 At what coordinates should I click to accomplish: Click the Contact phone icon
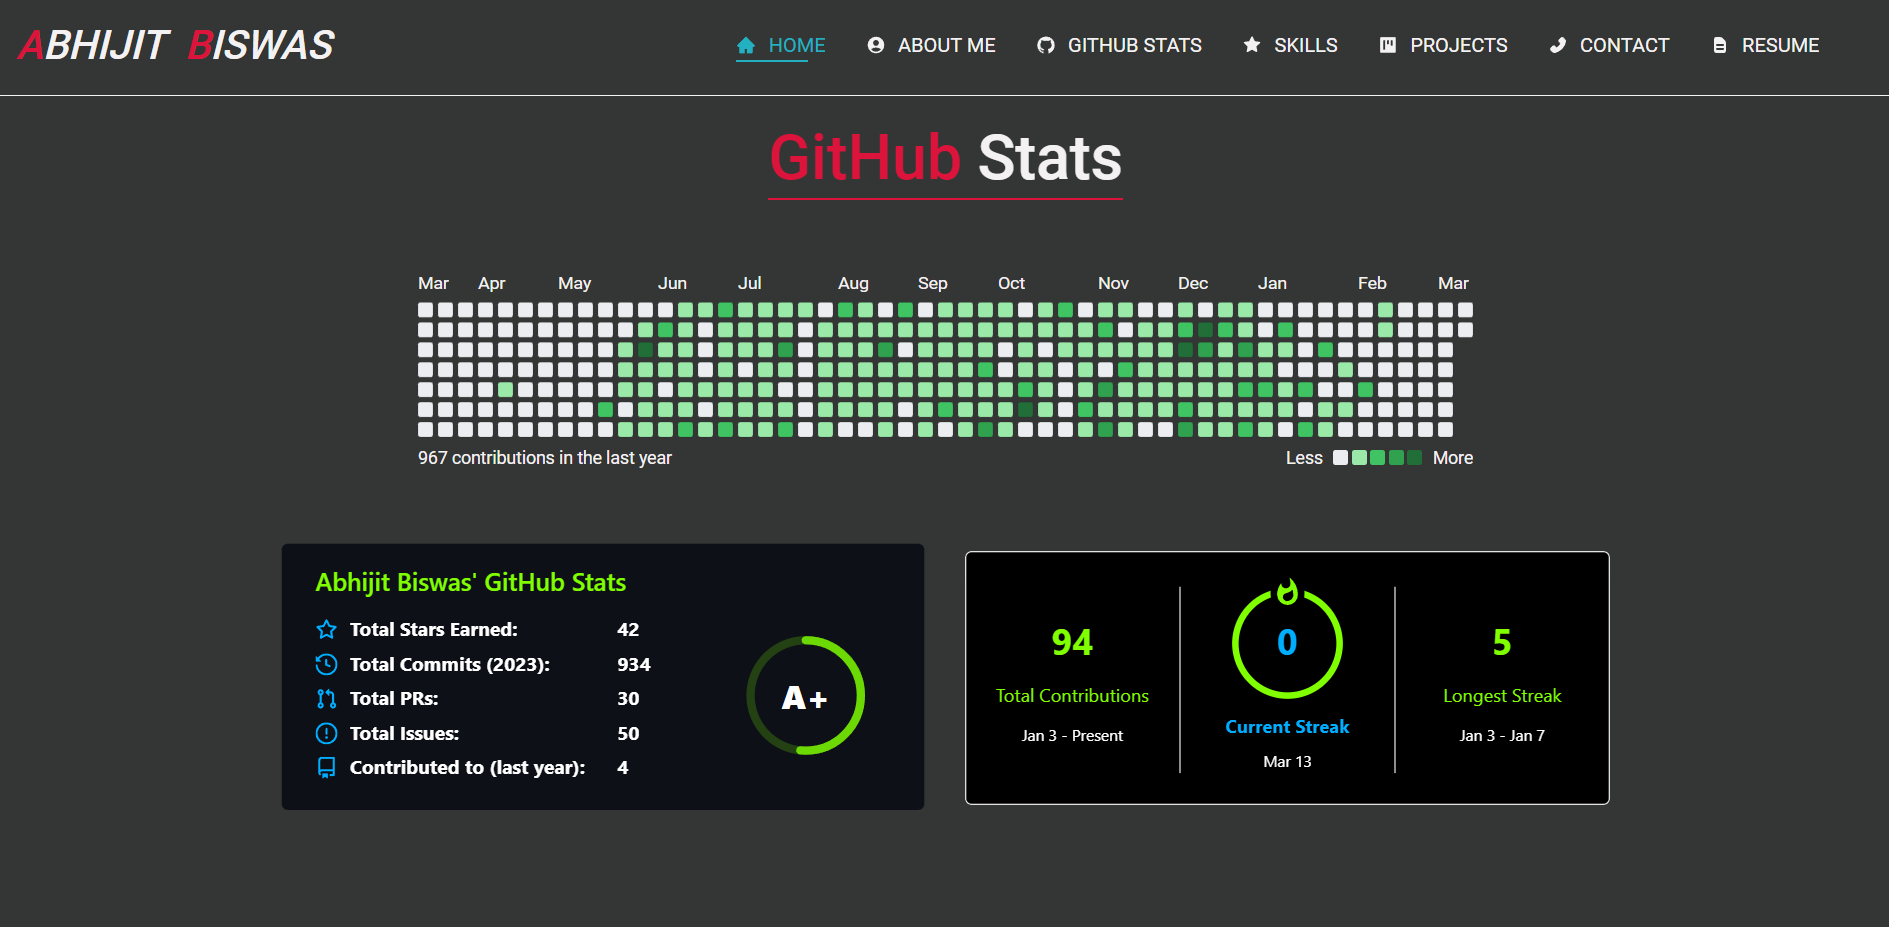tap(1558, 45)
